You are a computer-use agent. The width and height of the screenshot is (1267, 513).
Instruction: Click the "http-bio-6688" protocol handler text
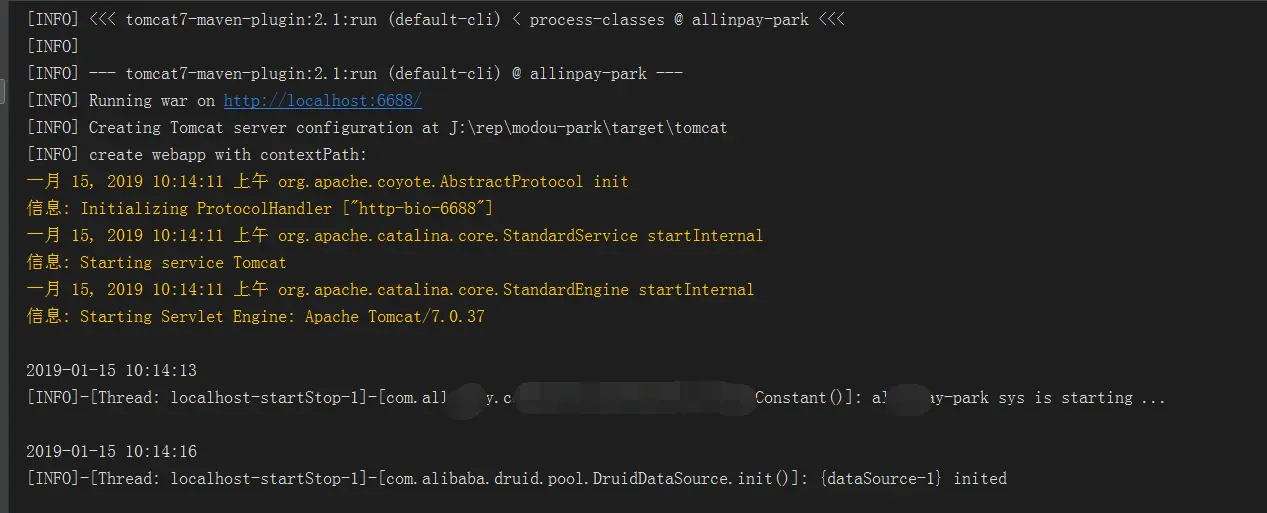click(434, 209)
